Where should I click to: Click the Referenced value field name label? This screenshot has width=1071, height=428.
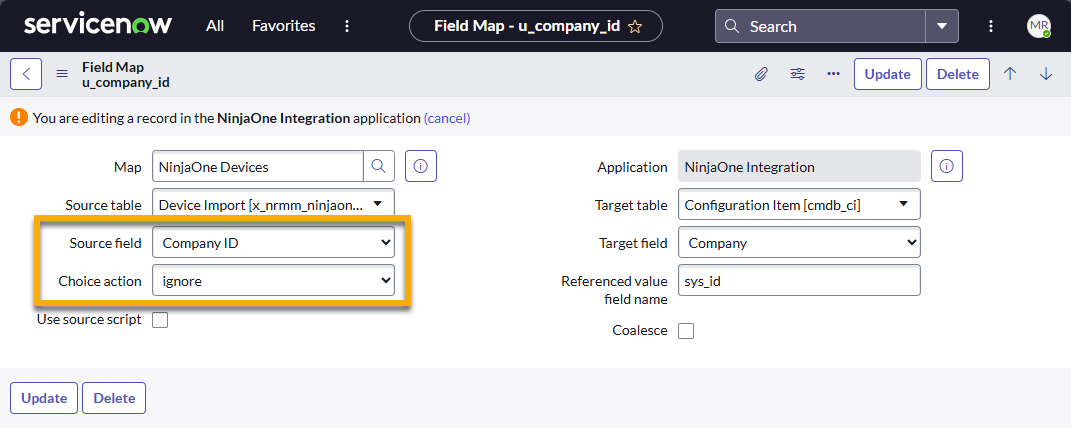pyautogui.click(x=615, y=289)
